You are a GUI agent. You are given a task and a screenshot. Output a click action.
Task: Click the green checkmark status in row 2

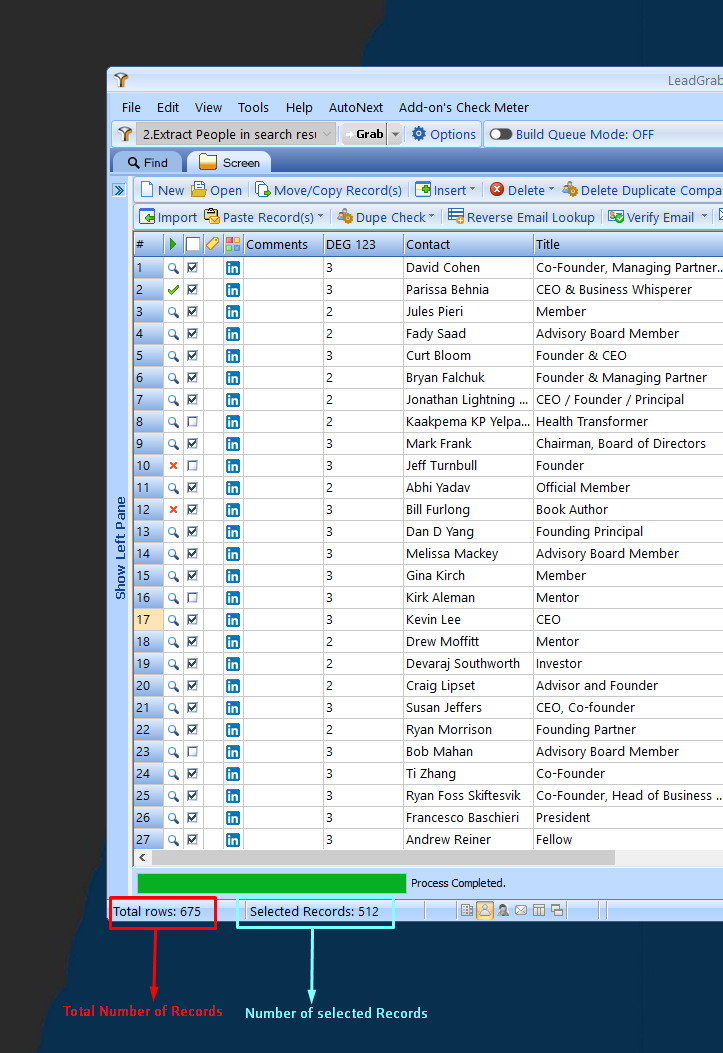pos(173,290)
